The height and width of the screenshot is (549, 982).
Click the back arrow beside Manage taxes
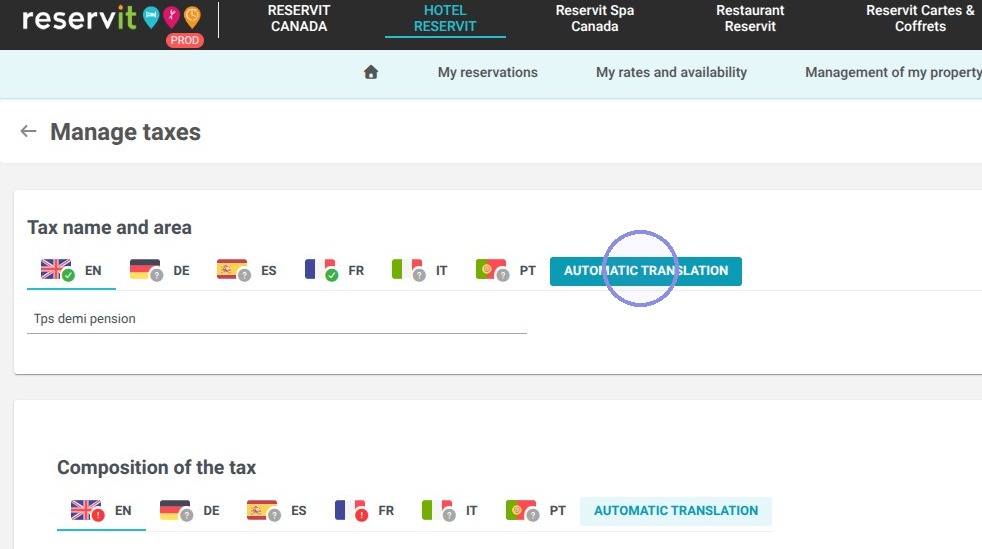[x=28, y=131]
